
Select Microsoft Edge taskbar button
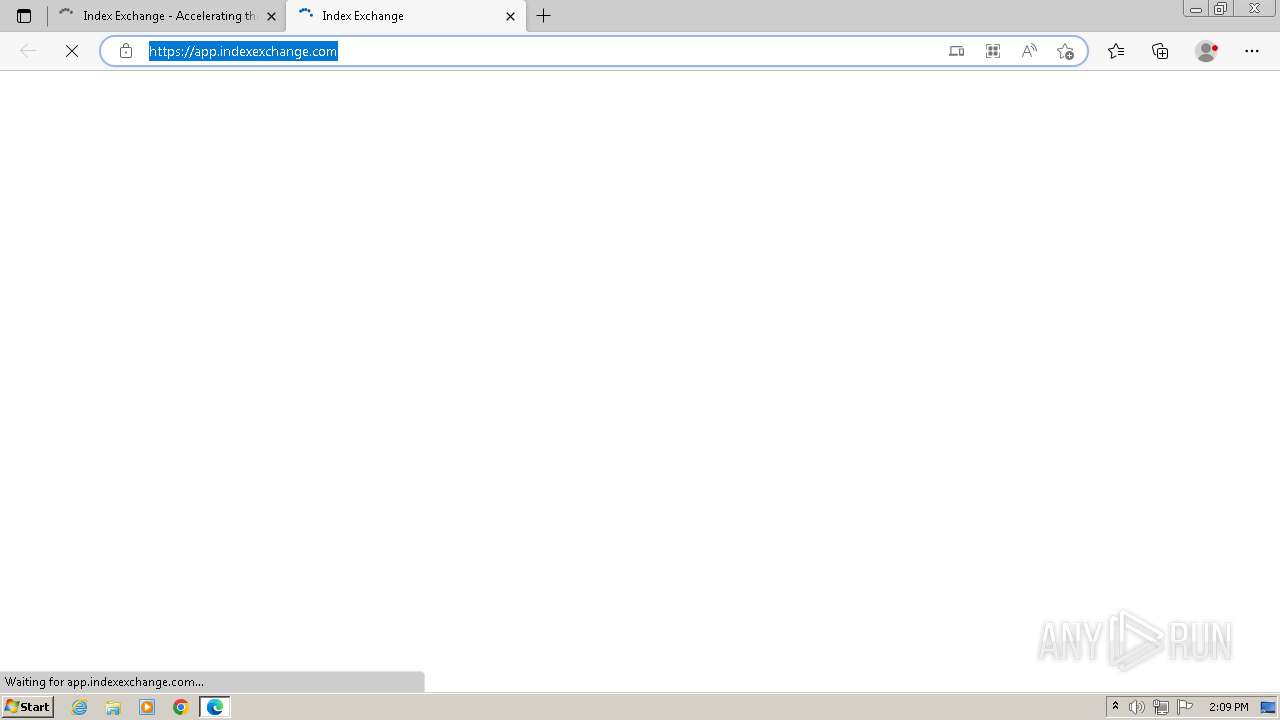pos(215,707)
